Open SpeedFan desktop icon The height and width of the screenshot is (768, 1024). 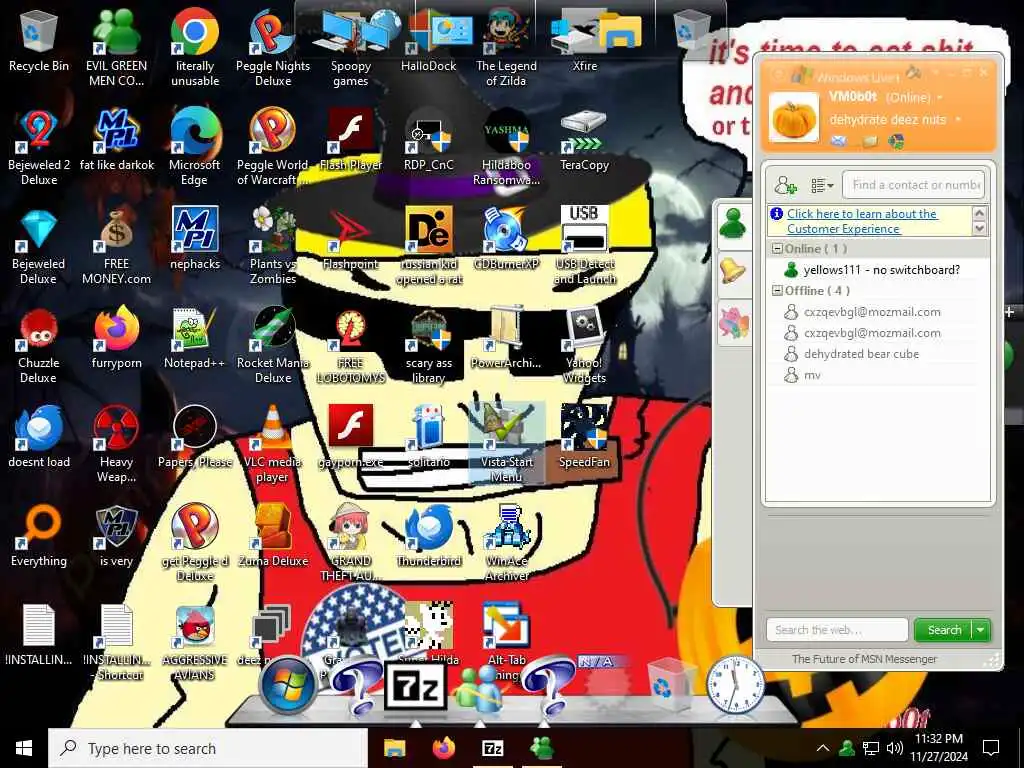(x=584, y=438)
